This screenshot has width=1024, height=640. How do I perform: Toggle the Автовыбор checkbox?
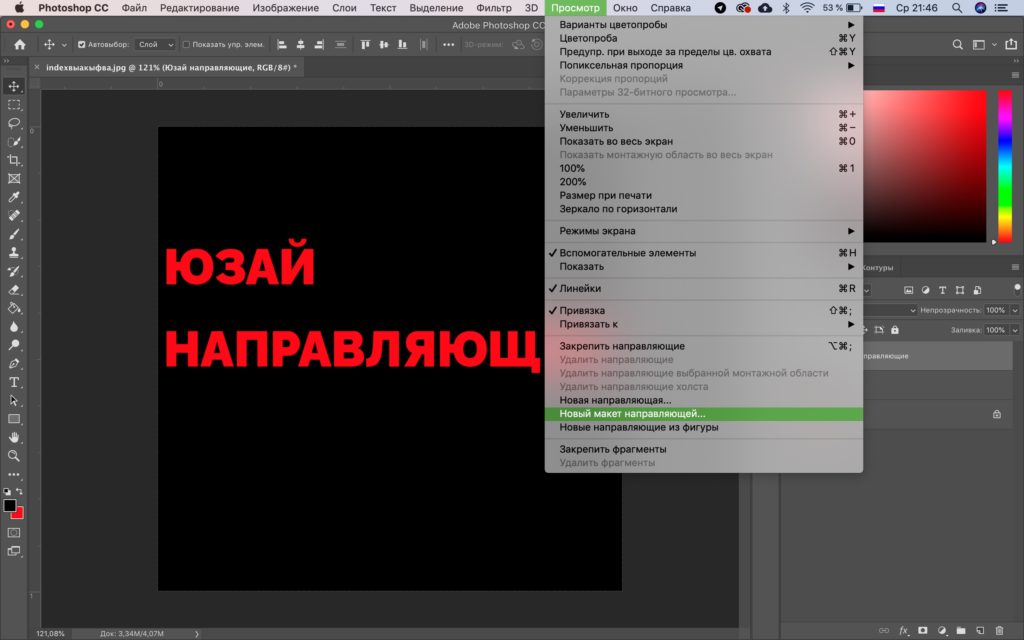82,45
